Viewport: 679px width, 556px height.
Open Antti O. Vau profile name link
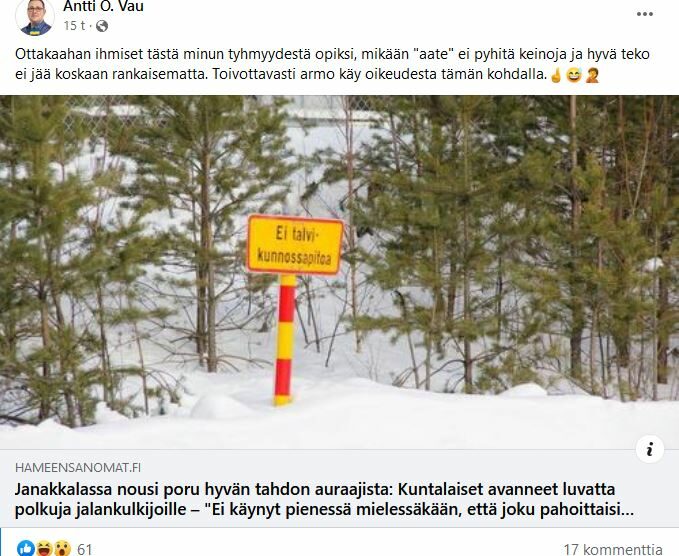(x=103, y=6)
